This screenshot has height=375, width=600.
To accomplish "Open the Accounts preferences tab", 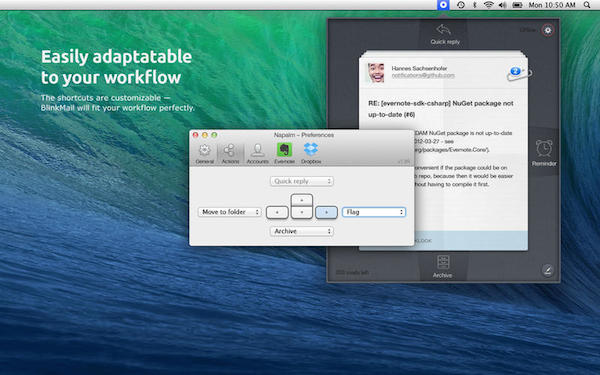I will point(258,153).
